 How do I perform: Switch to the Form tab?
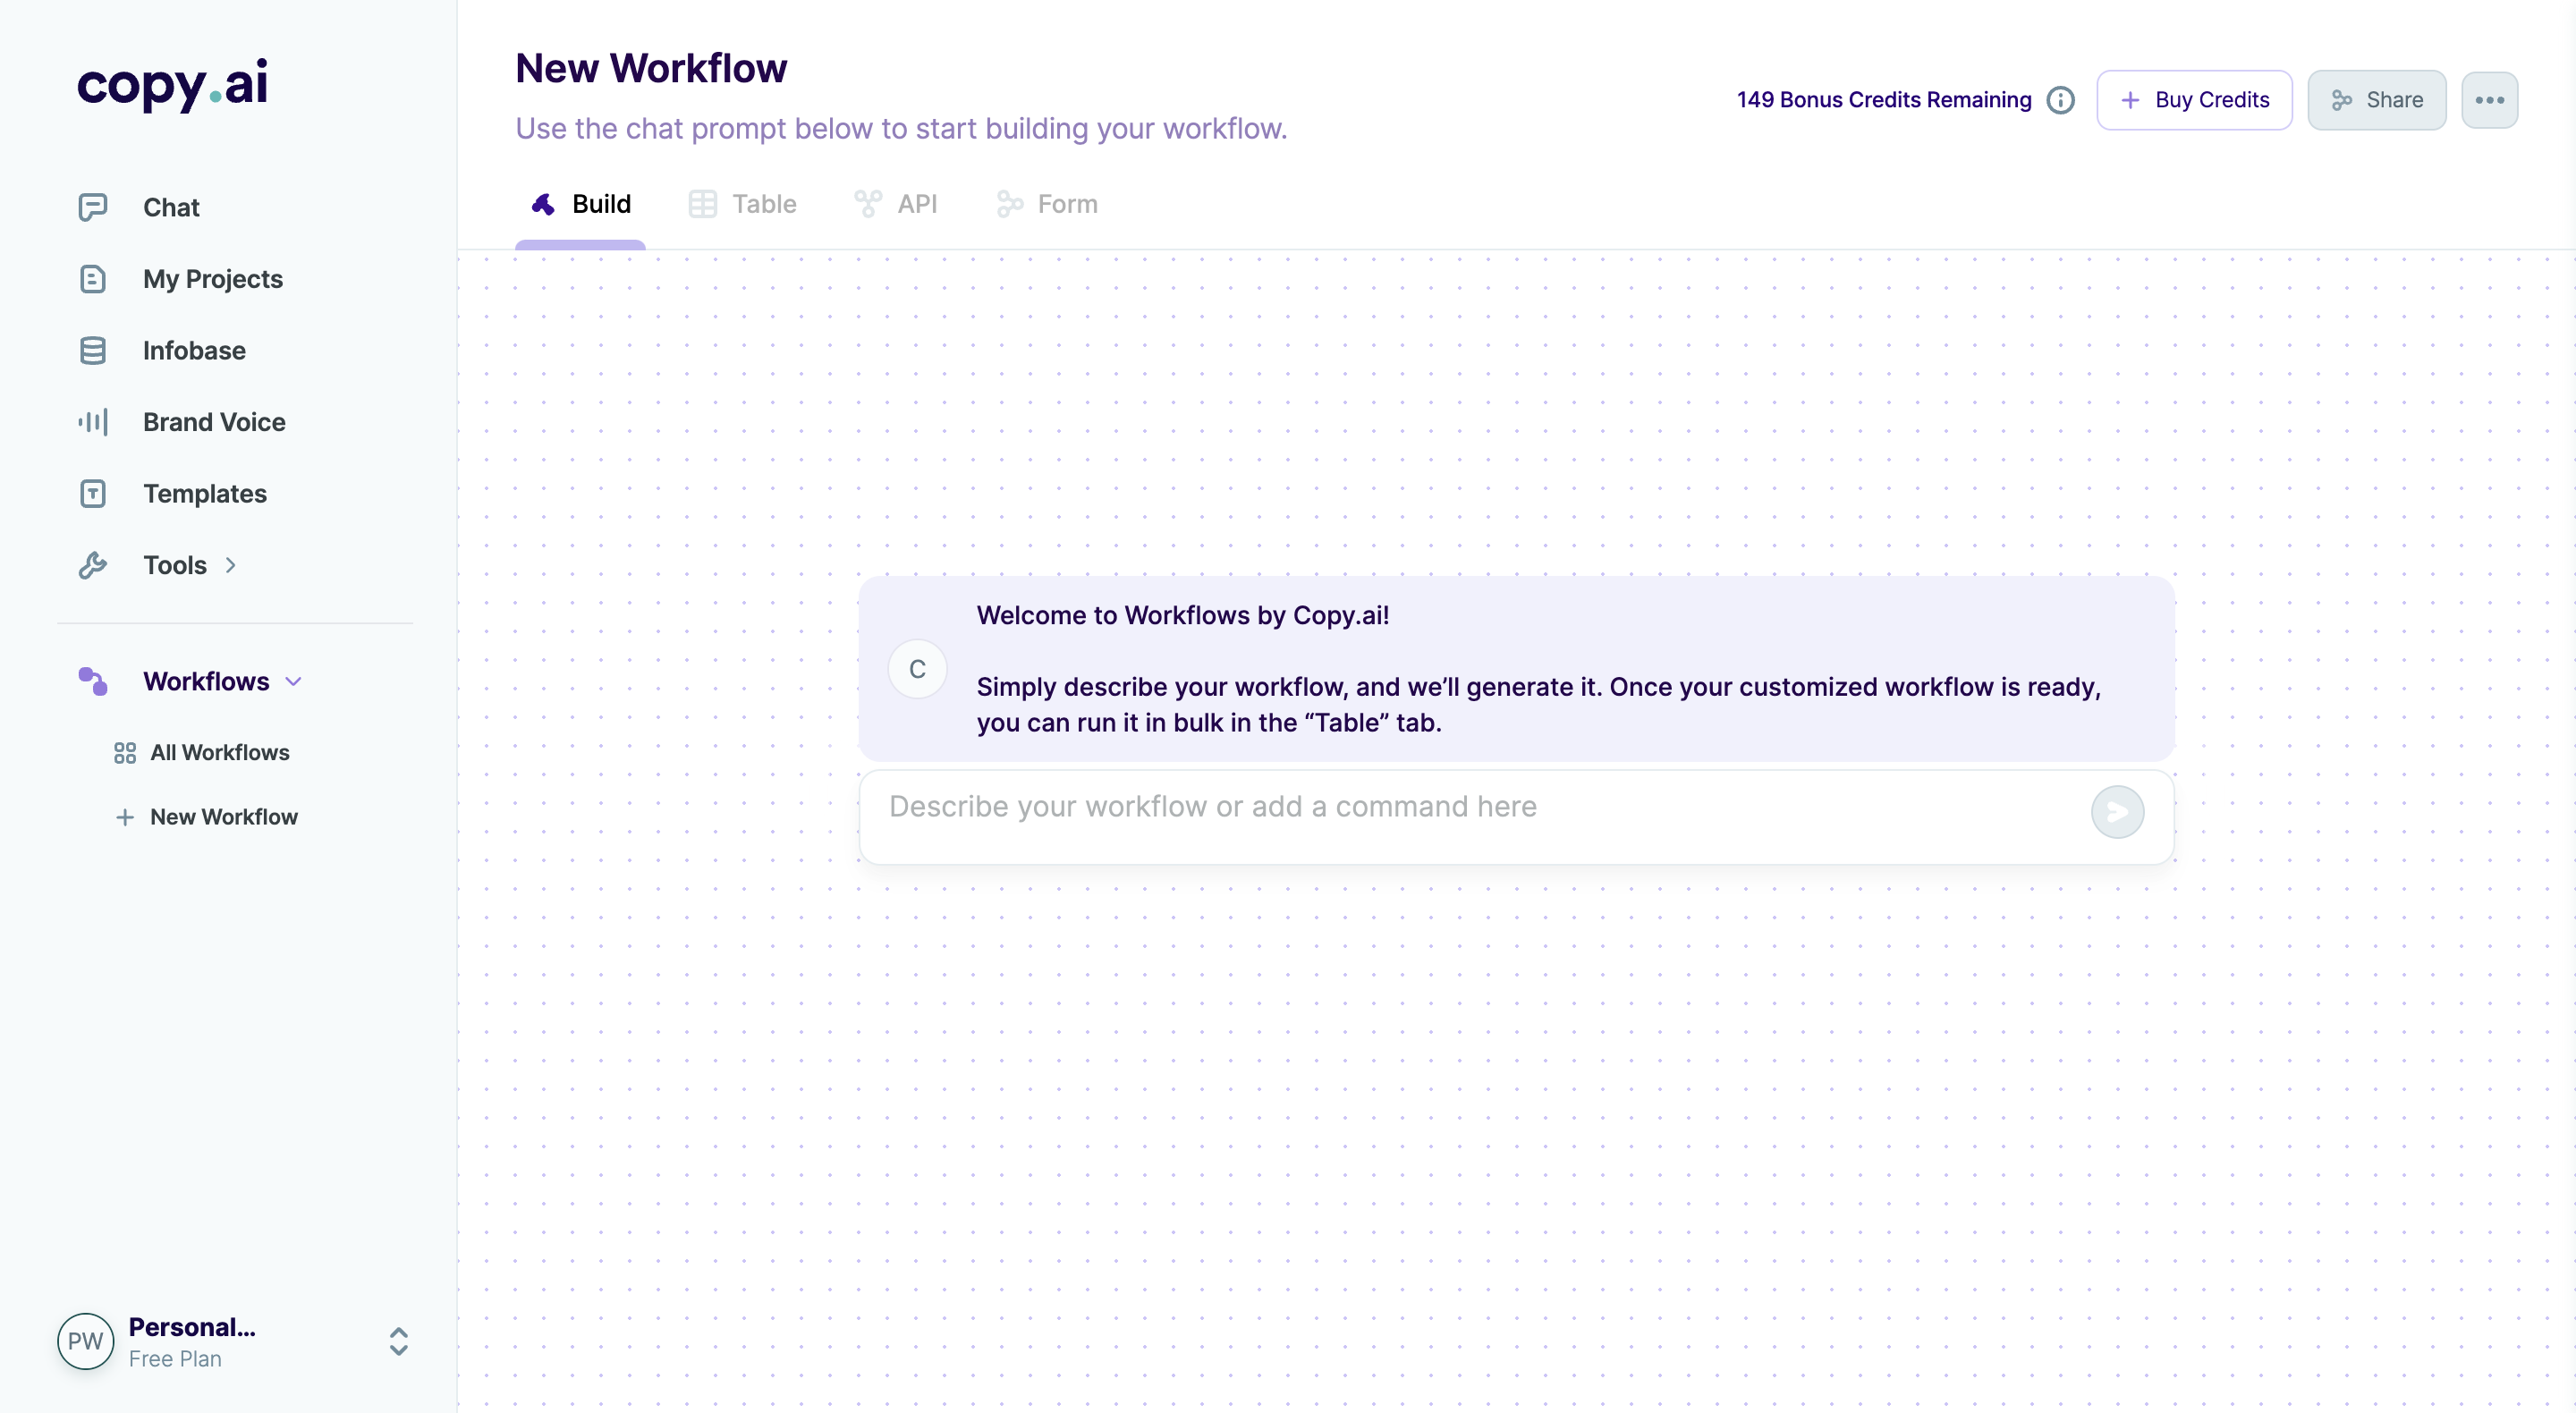(1047, 204)
